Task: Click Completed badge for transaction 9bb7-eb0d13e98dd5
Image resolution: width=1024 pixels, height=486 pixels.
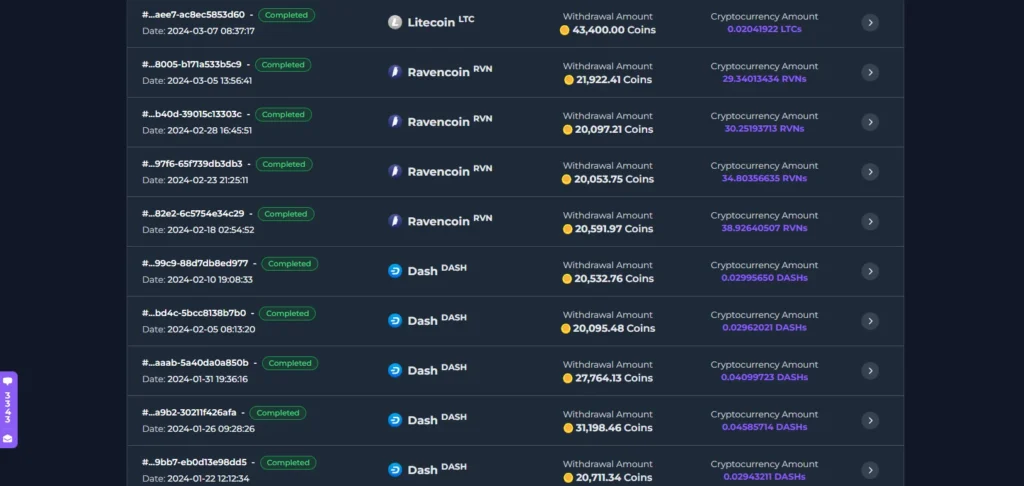Action: point(289,462)
